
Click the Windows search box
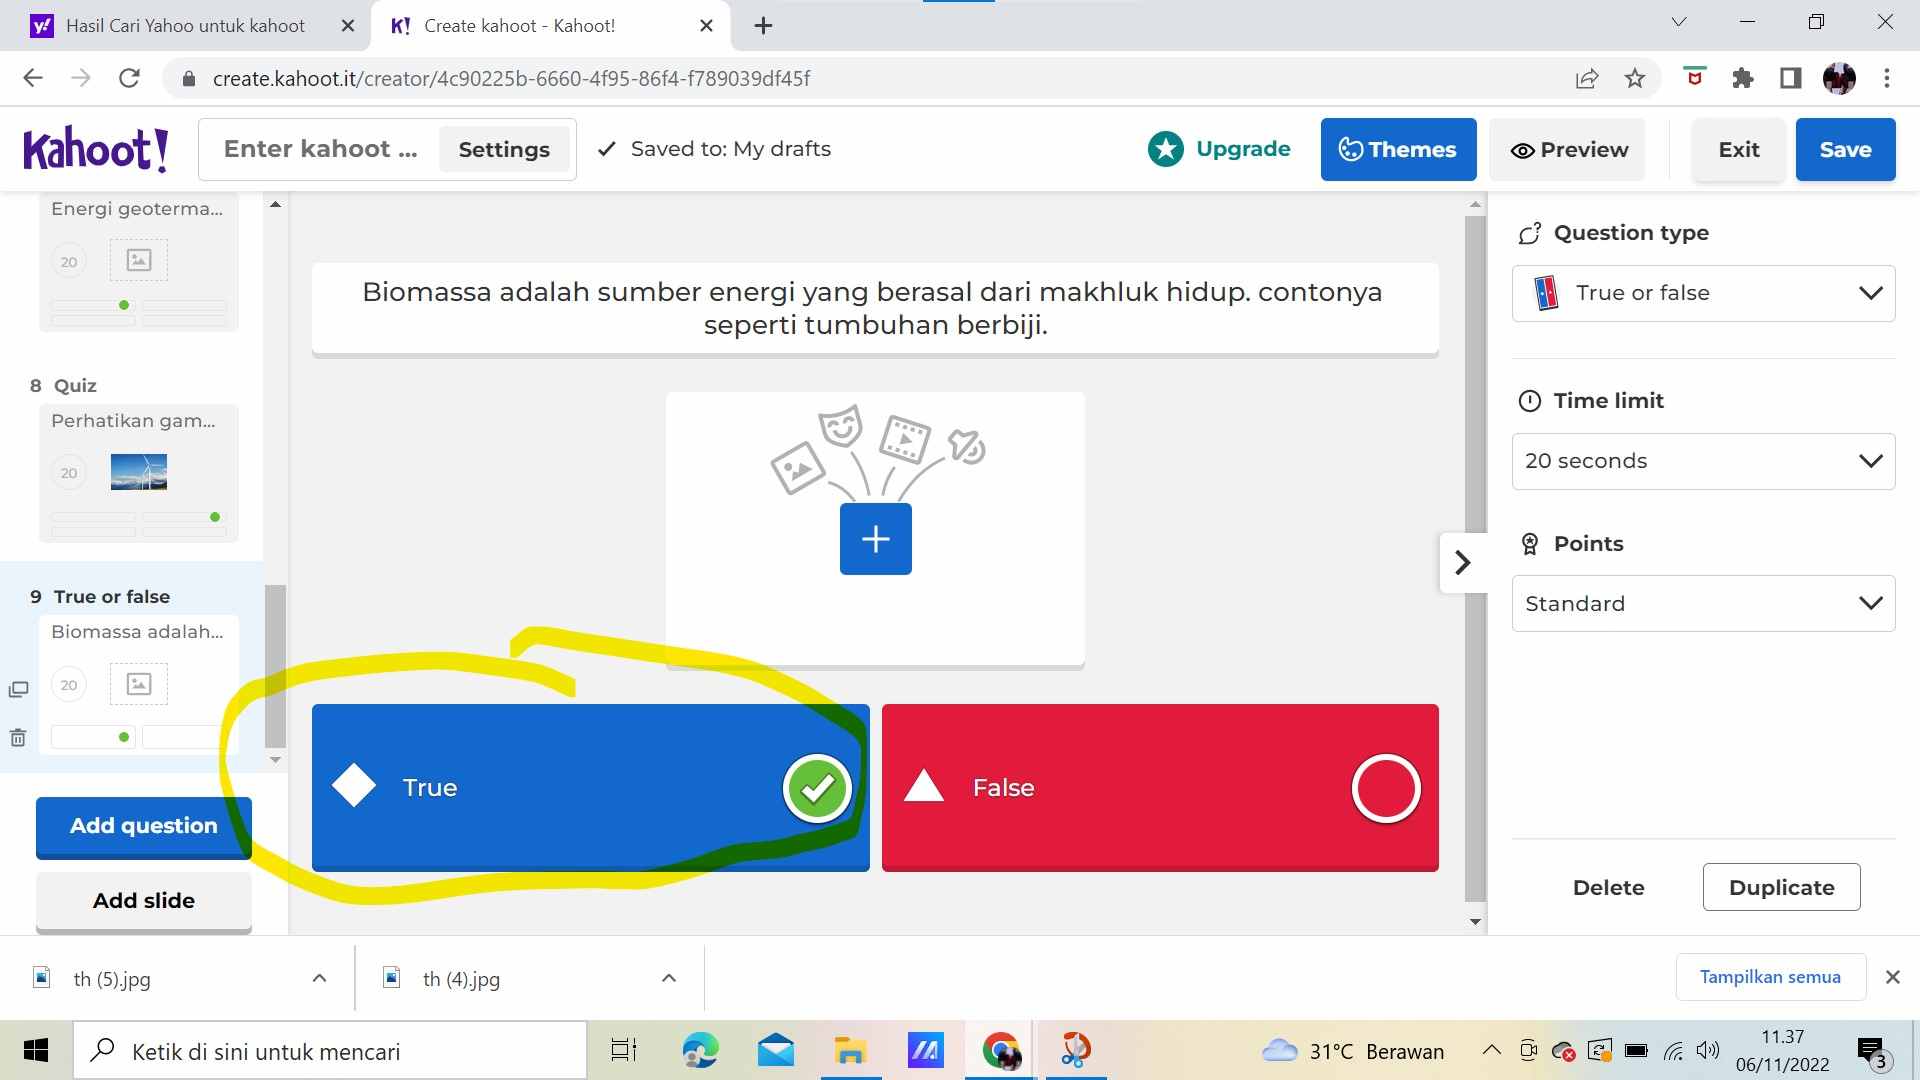coord(330,1050)
